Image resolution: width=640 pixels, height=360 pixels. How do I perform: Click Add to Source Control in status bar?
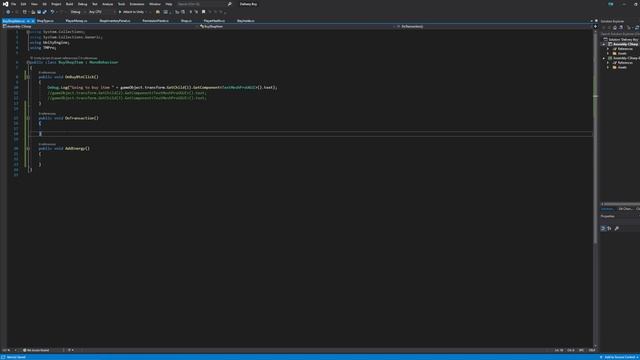pos(620,358)
